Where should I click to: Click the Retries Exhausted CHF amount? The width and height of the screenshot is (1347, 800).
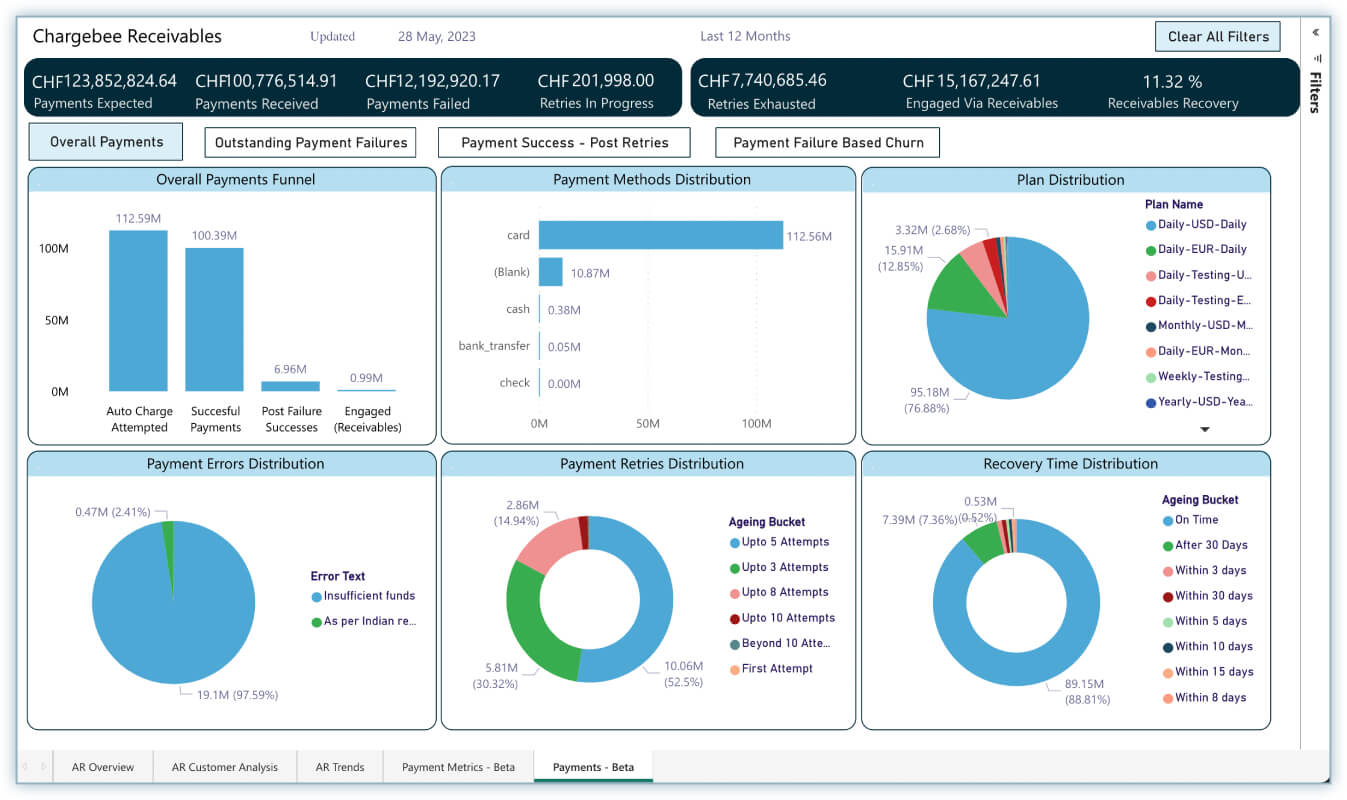pos(762,81)
